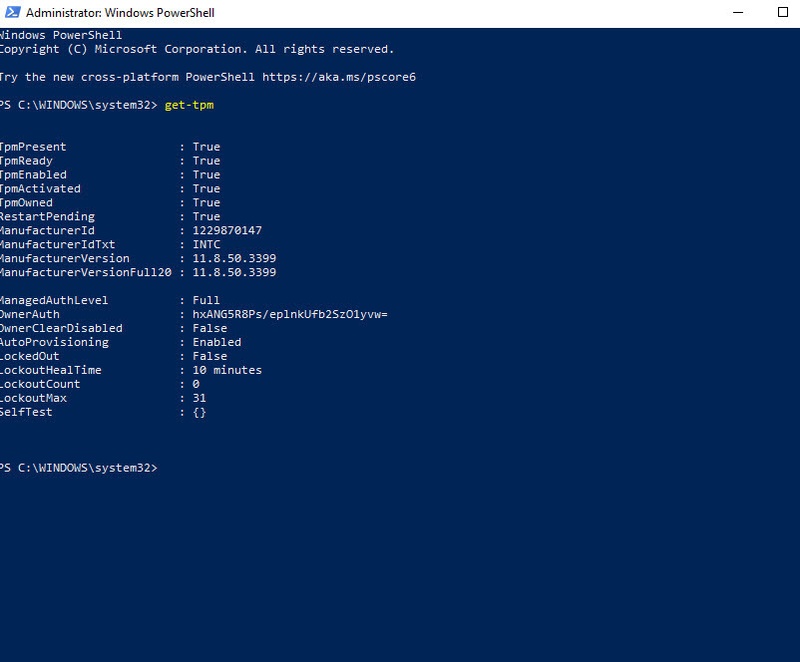Click the LockoutHealTime value '10 minutes'
This screenshot has width=800, height=662.
(227, 370)
